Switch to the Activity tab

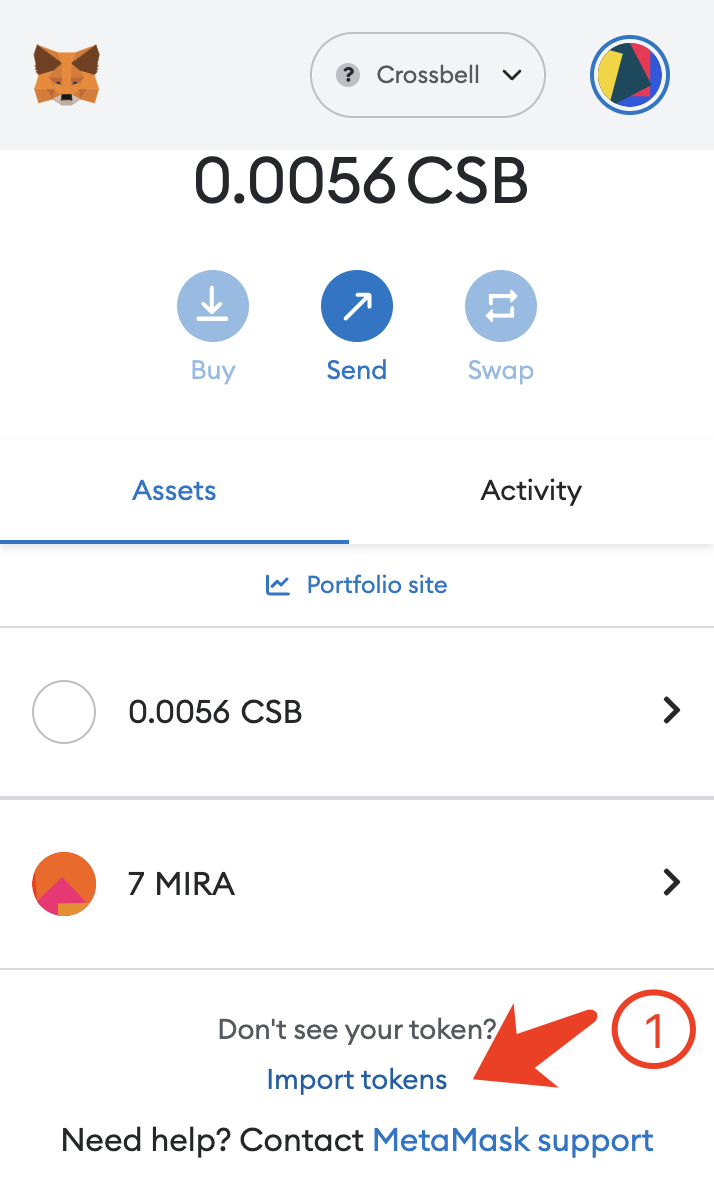531,491
